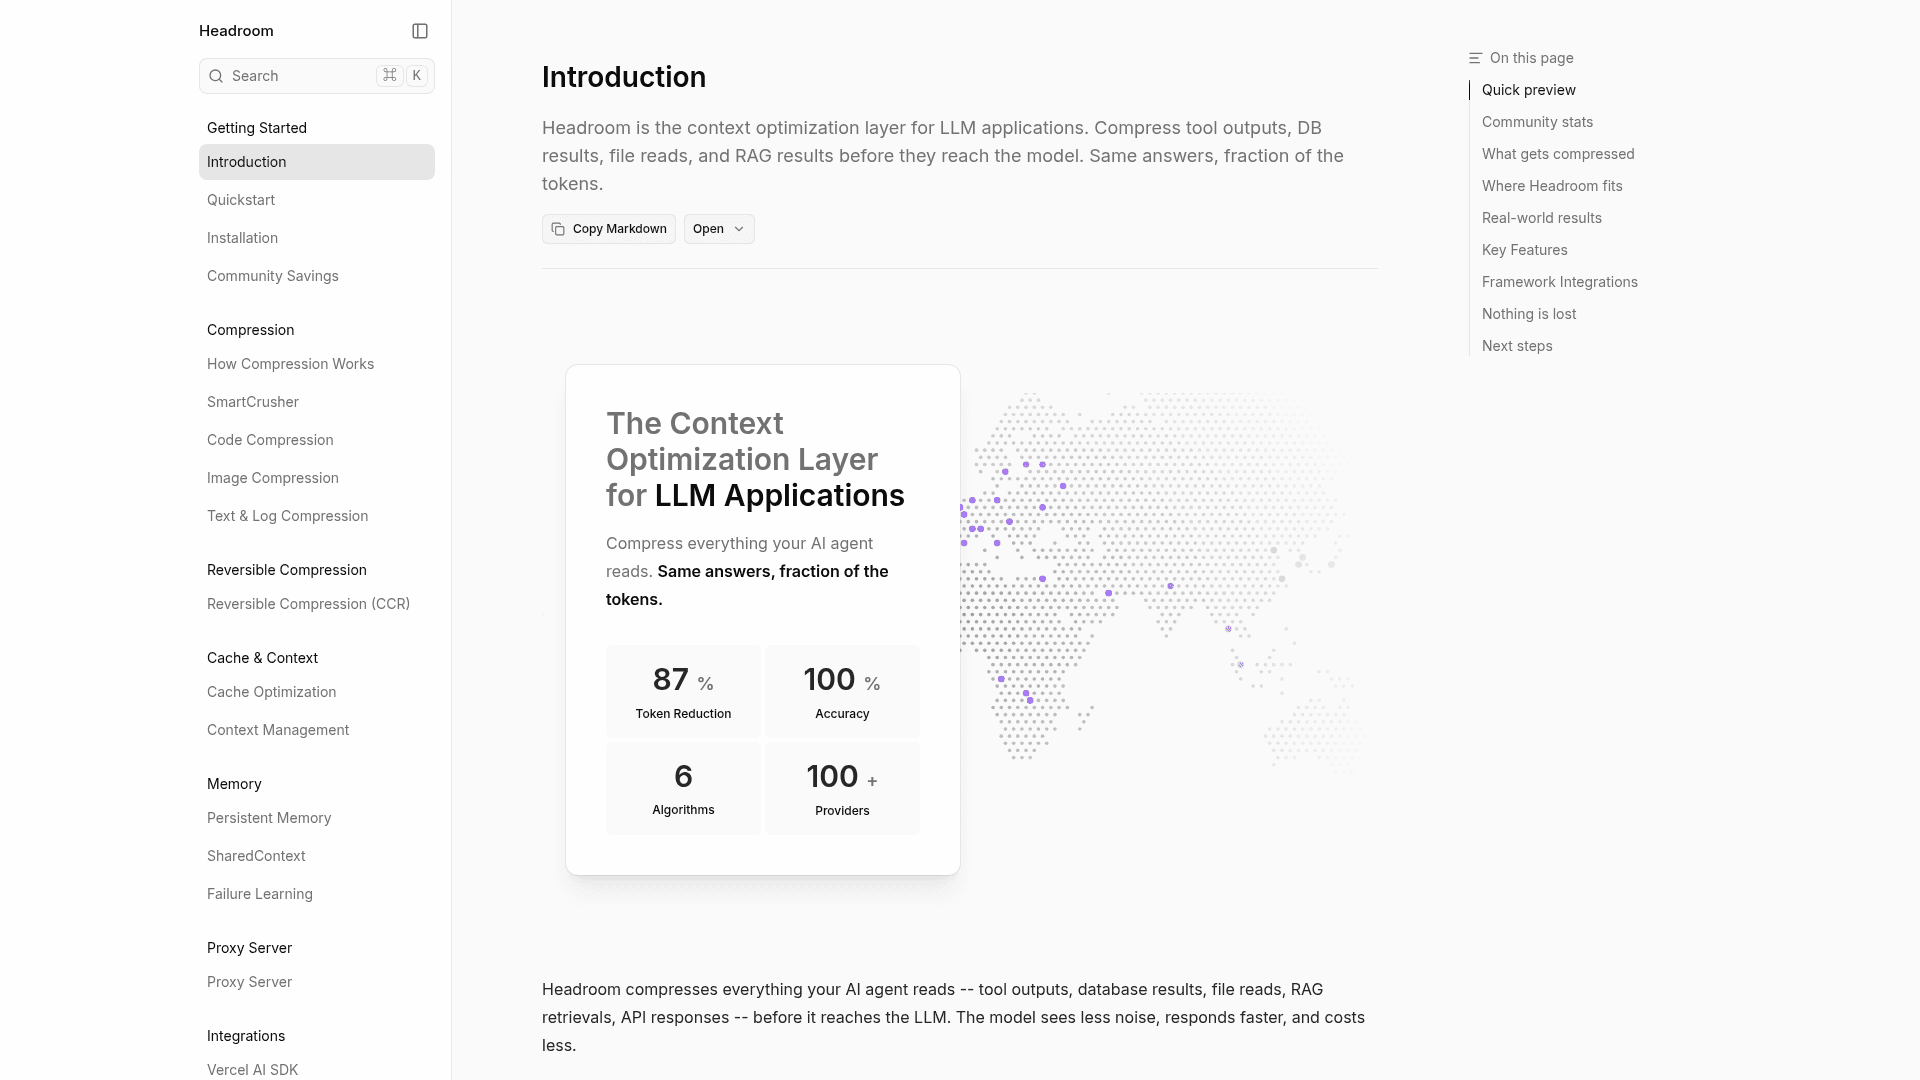
Task: Open How Compression Works
Action: (x=317, y=364)
